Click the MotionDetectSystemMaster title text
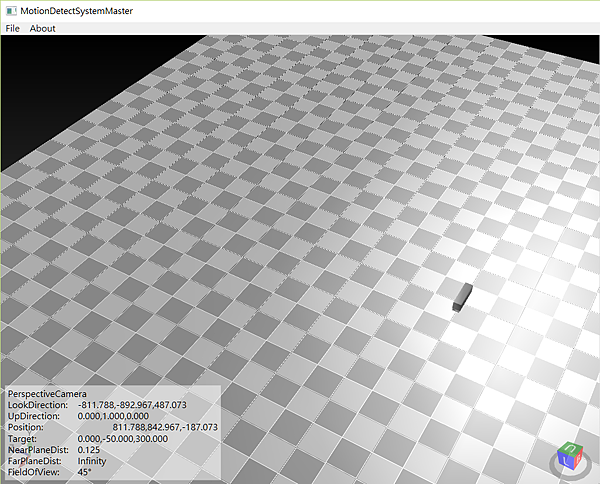Viewport: 600px width, 484px height. click(x=77, y=11)
